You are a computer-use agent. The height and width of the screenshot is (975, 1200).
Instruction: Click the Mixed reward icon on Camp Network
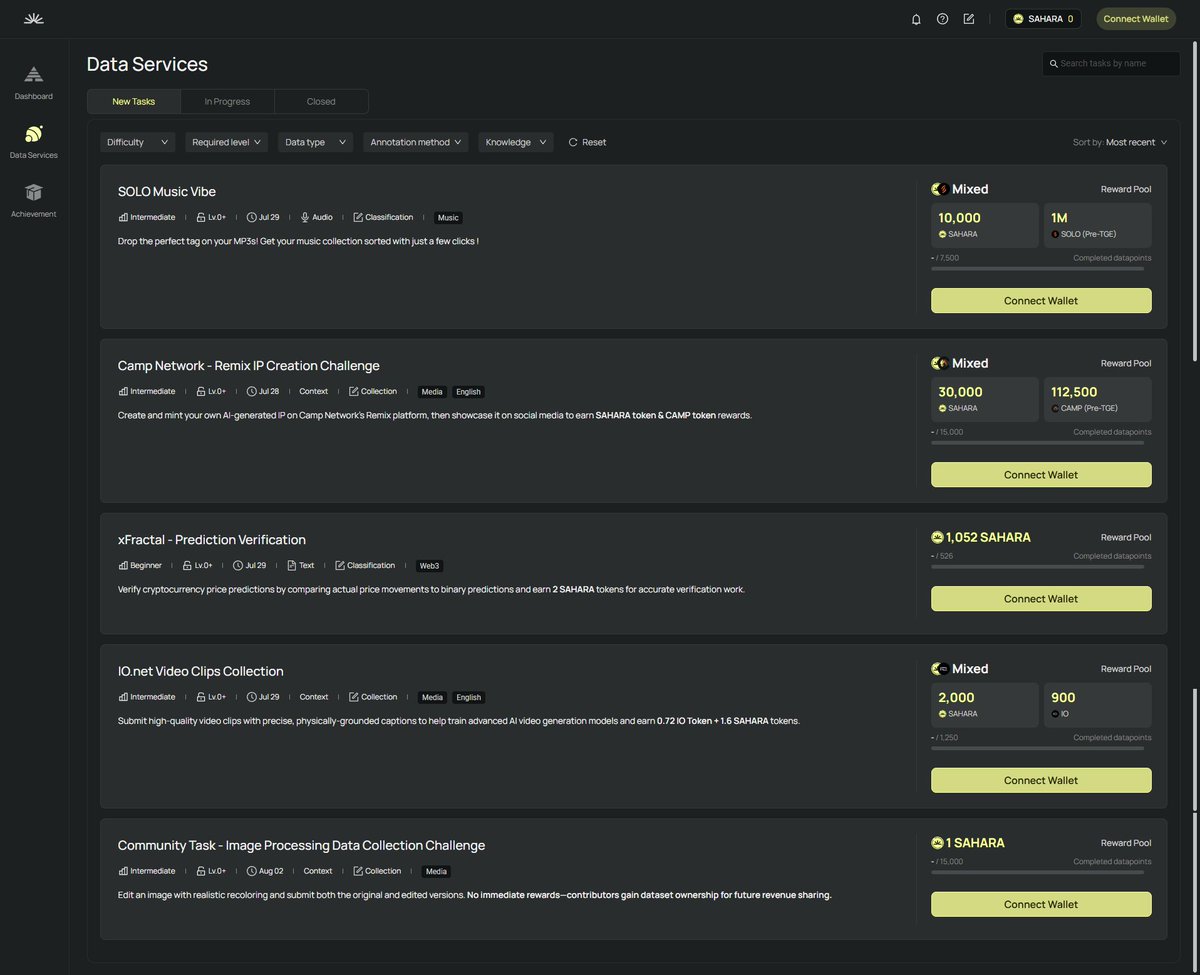[x=940, y=363]
